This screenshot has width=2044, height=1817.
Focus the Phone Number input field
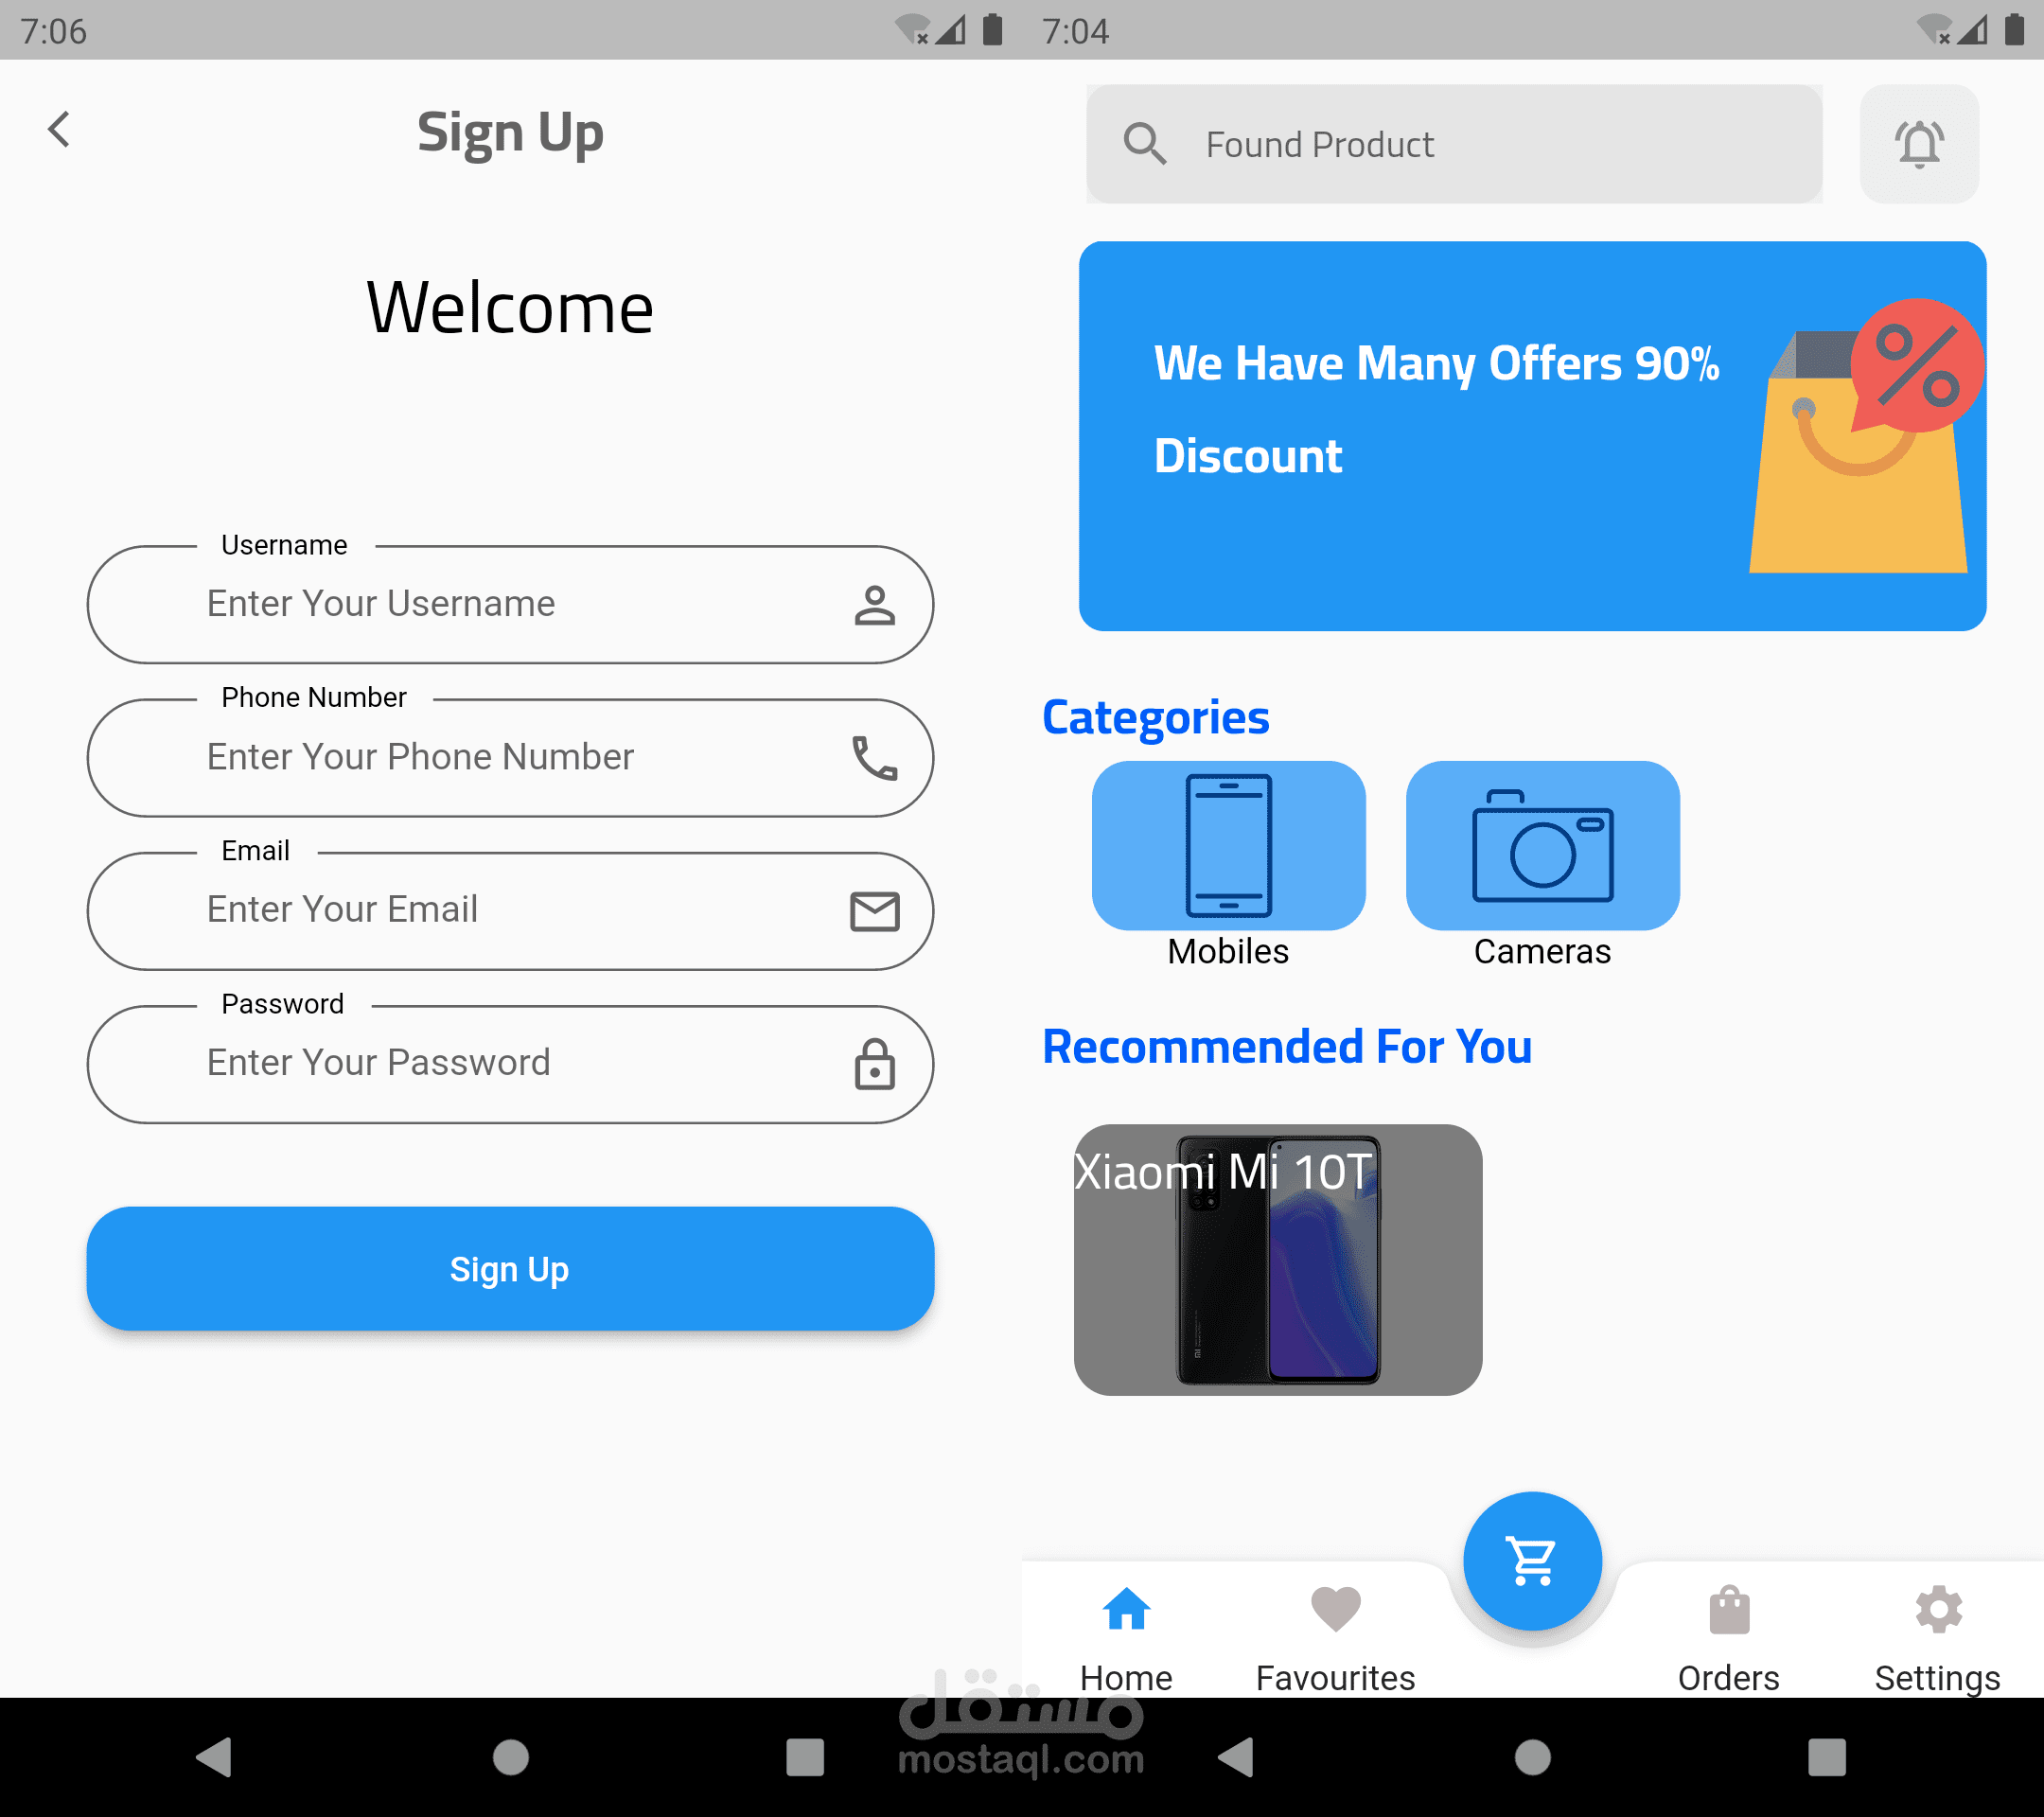pyautogui.click(x=510, y=757)
